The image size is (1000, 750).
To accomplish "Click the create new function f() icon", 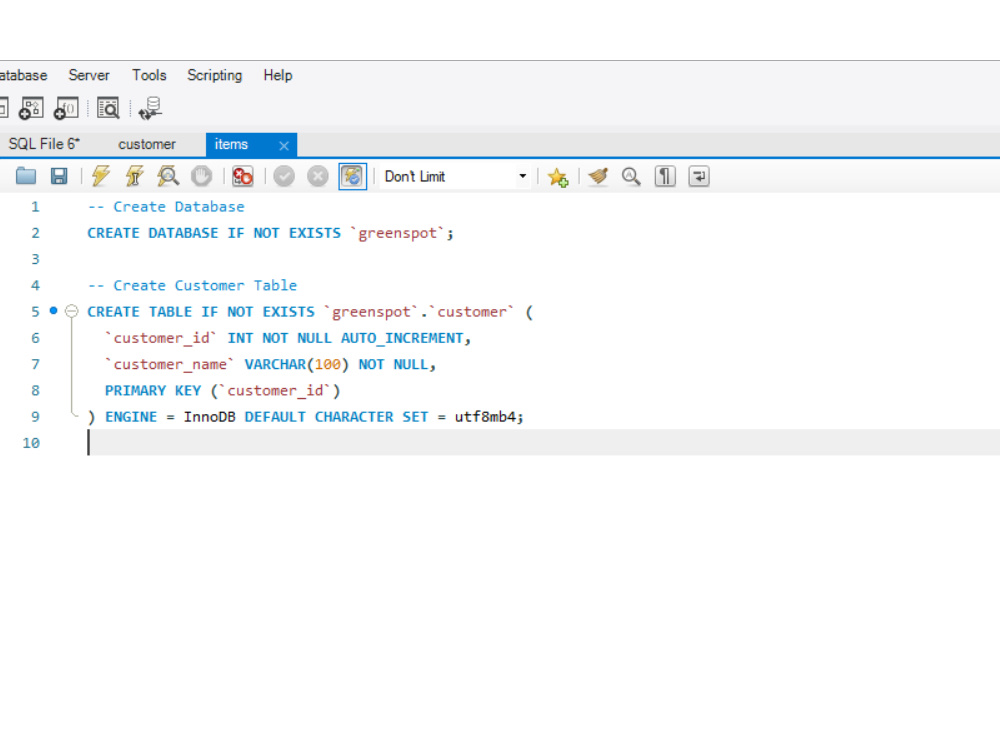I will tap(66, 108).
